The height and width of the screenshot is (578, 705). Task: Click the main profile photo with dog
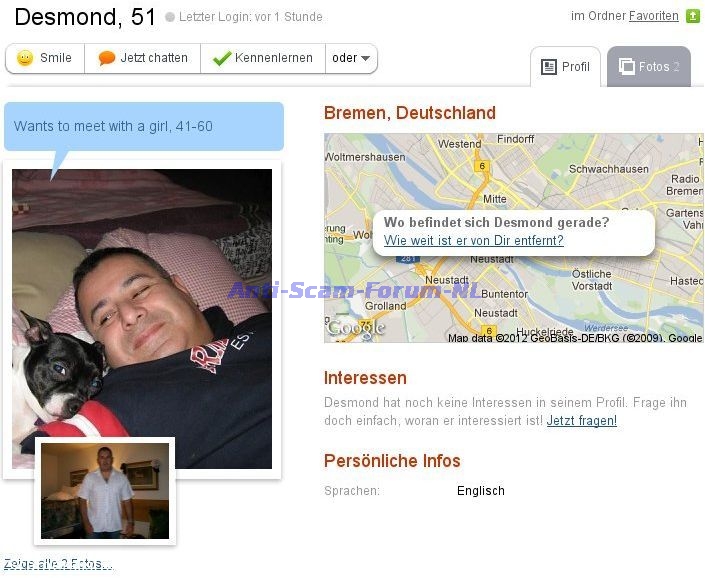point(142,319)
